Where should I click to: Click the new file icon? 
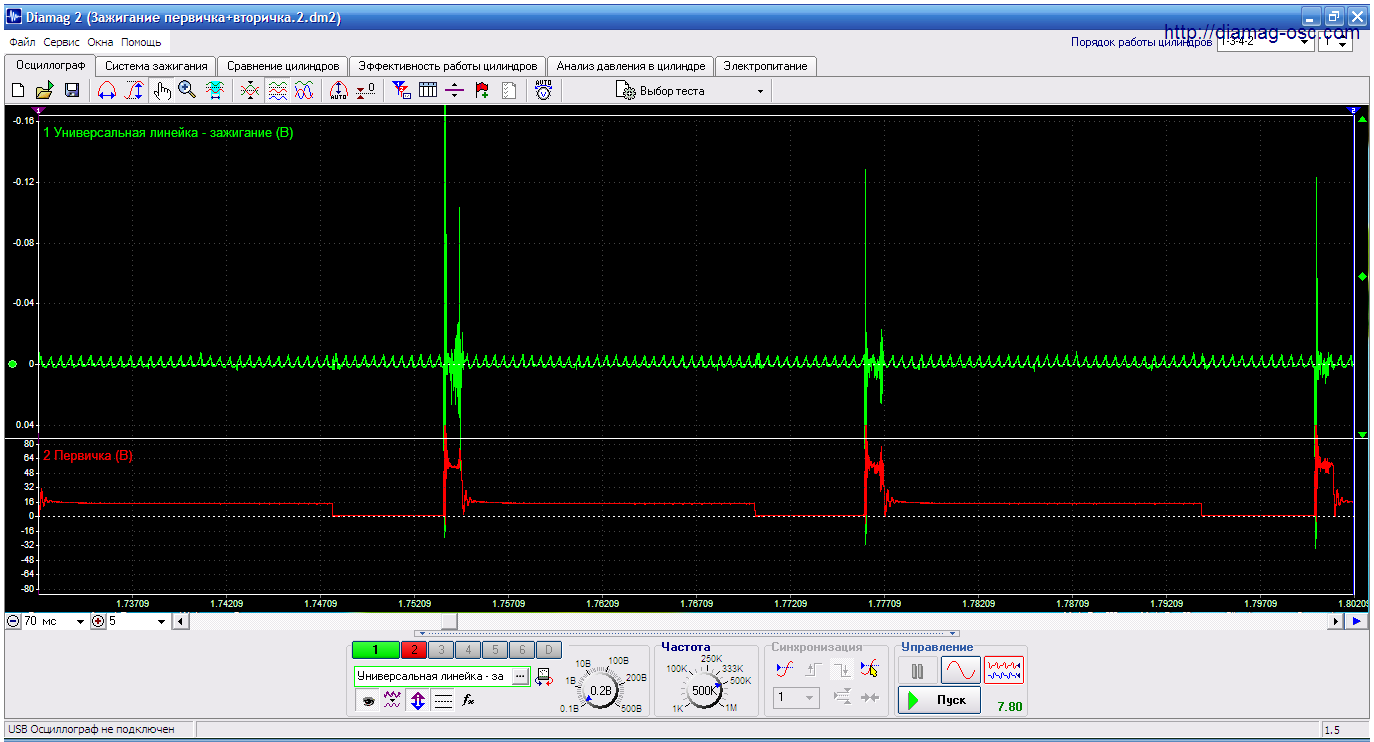pos(17,91)
